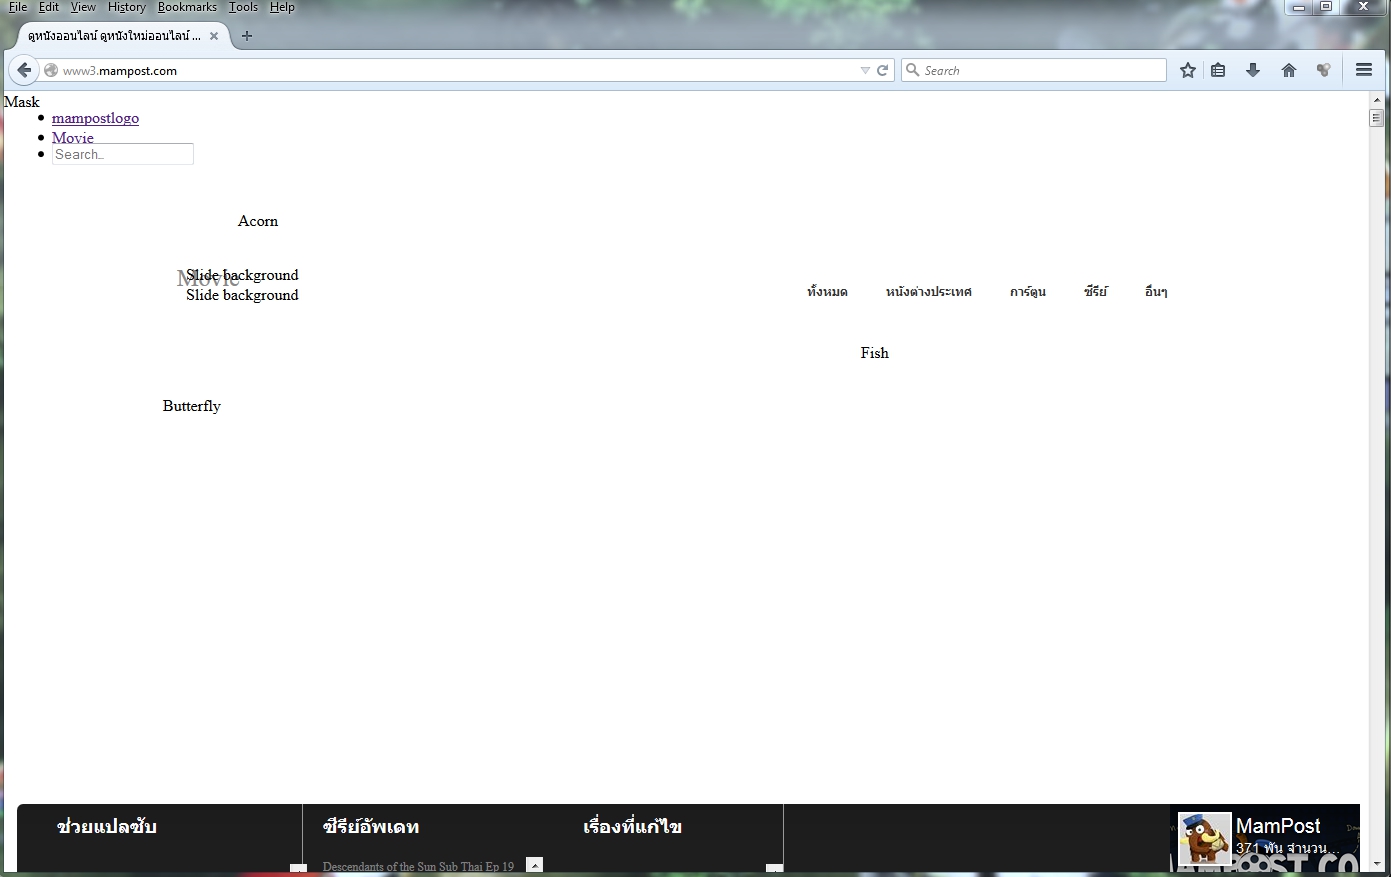Open the Tools menu
This screenshot has width=1391, height=877.
point(243,7)
